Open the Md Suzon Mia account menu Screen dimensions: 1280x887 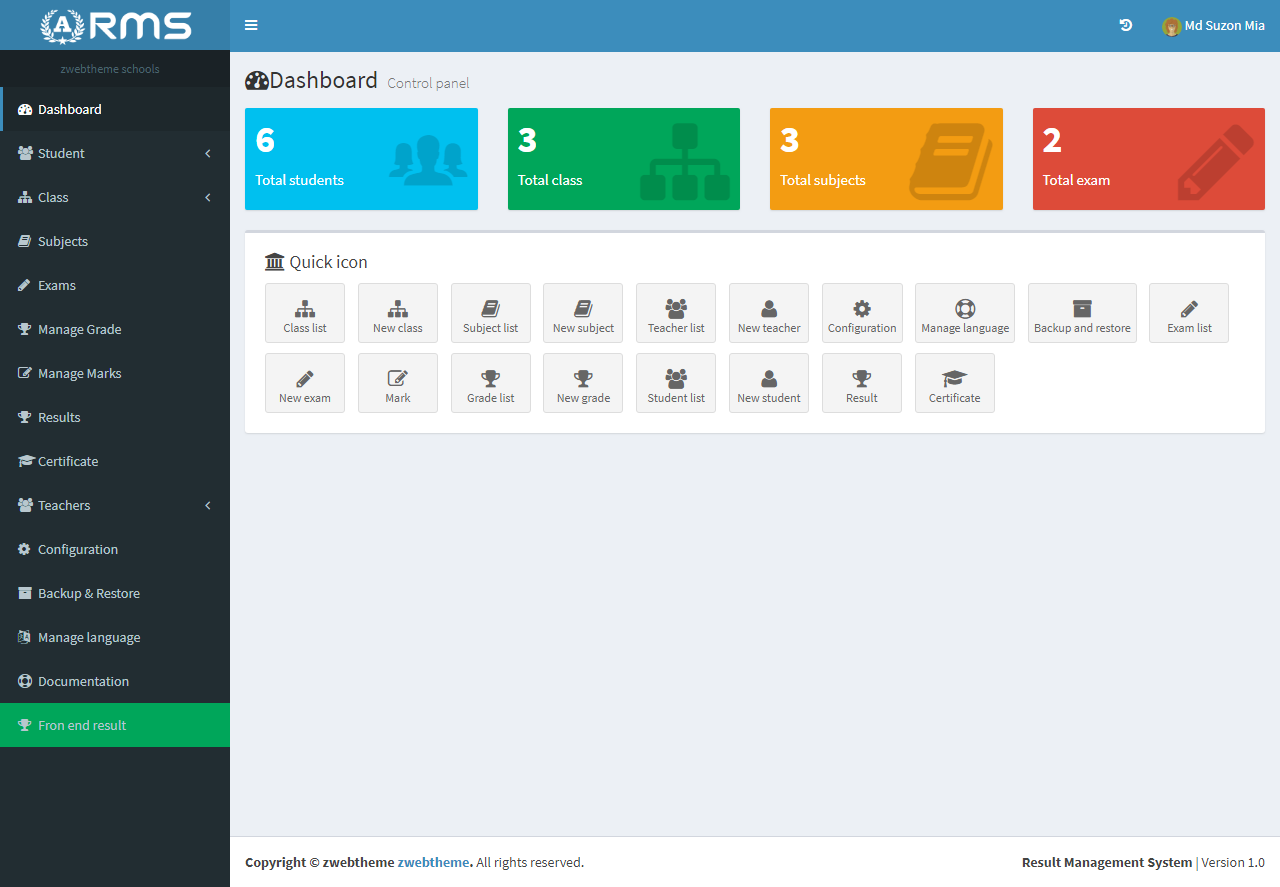[x=1213, y=25]
